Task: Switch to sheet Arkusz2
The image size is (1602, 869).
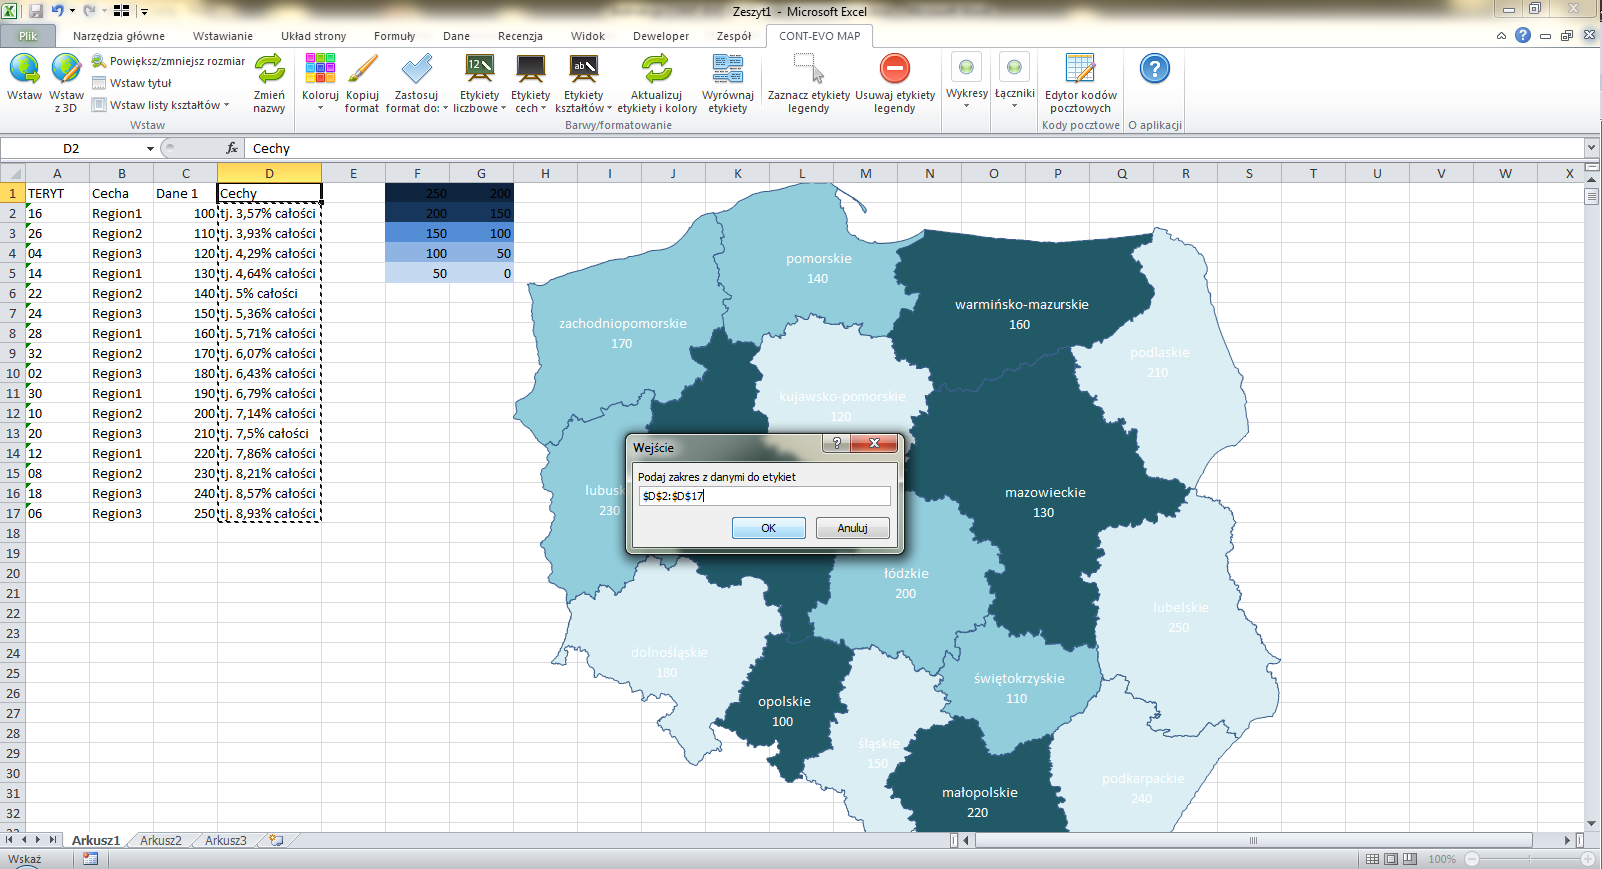Action: pos(161,840)
